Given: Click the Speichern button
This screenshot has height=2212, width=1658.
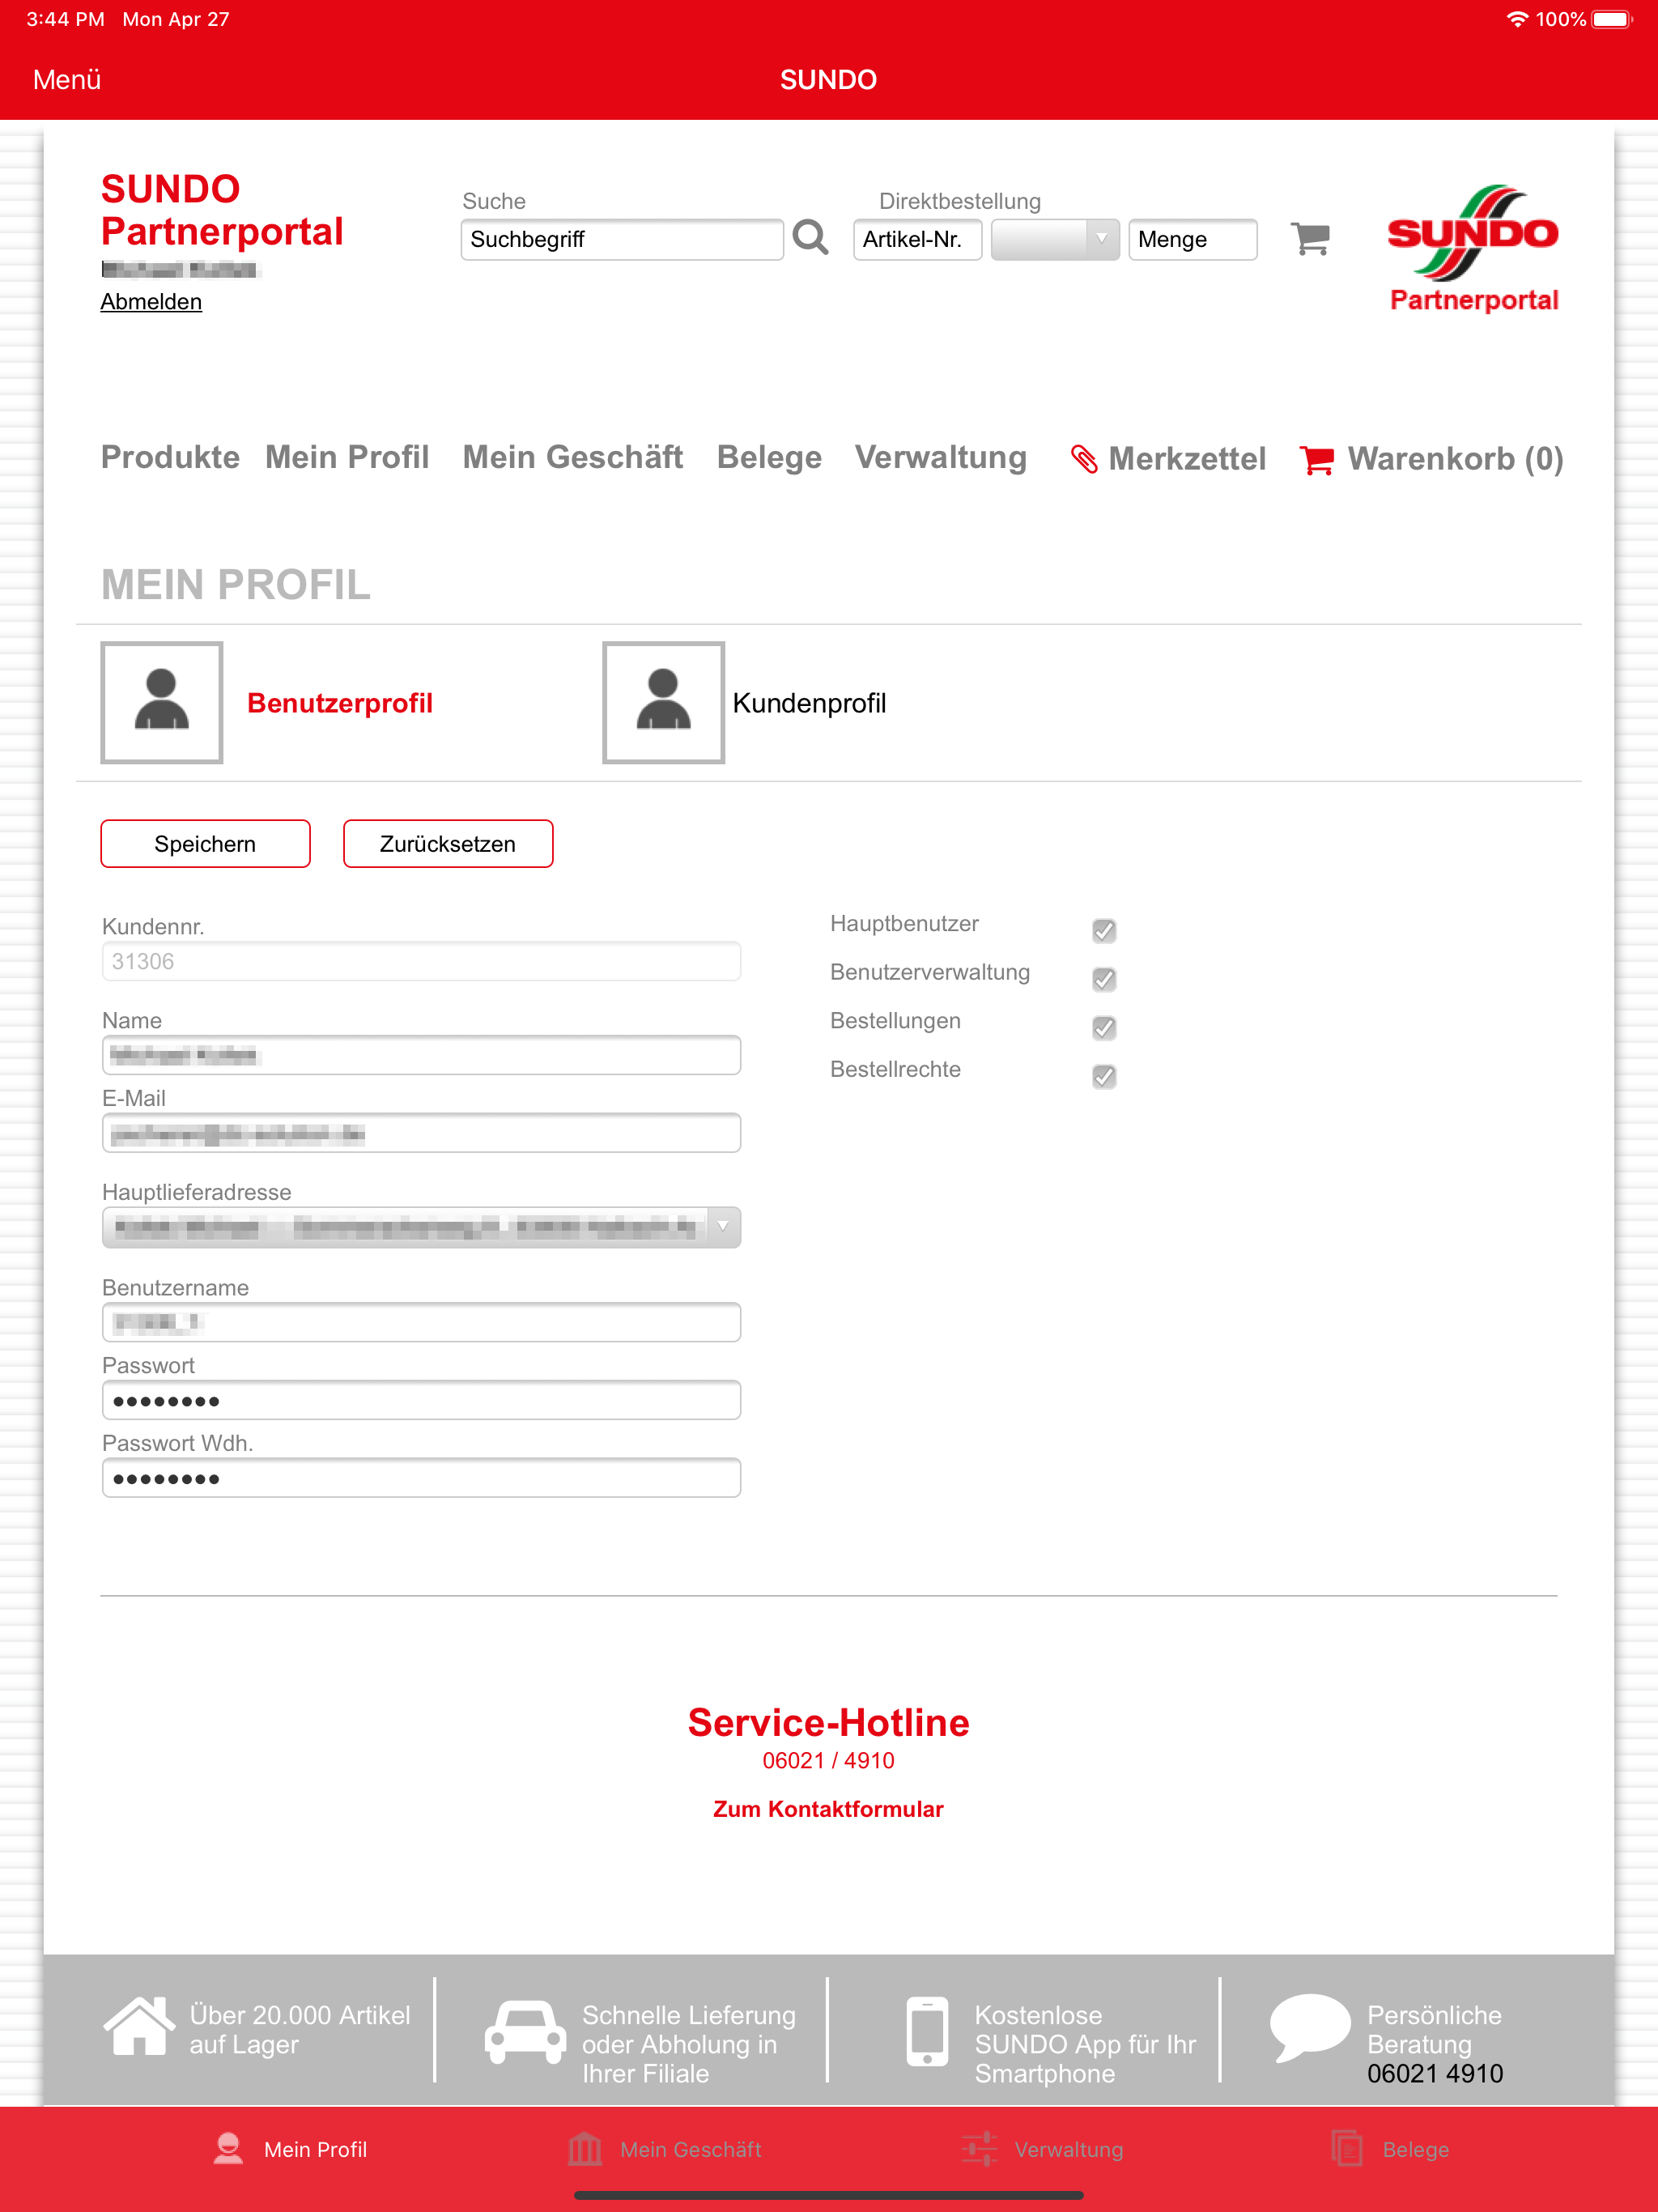Looking at the screenshot, I should click(x=205, y=844).
